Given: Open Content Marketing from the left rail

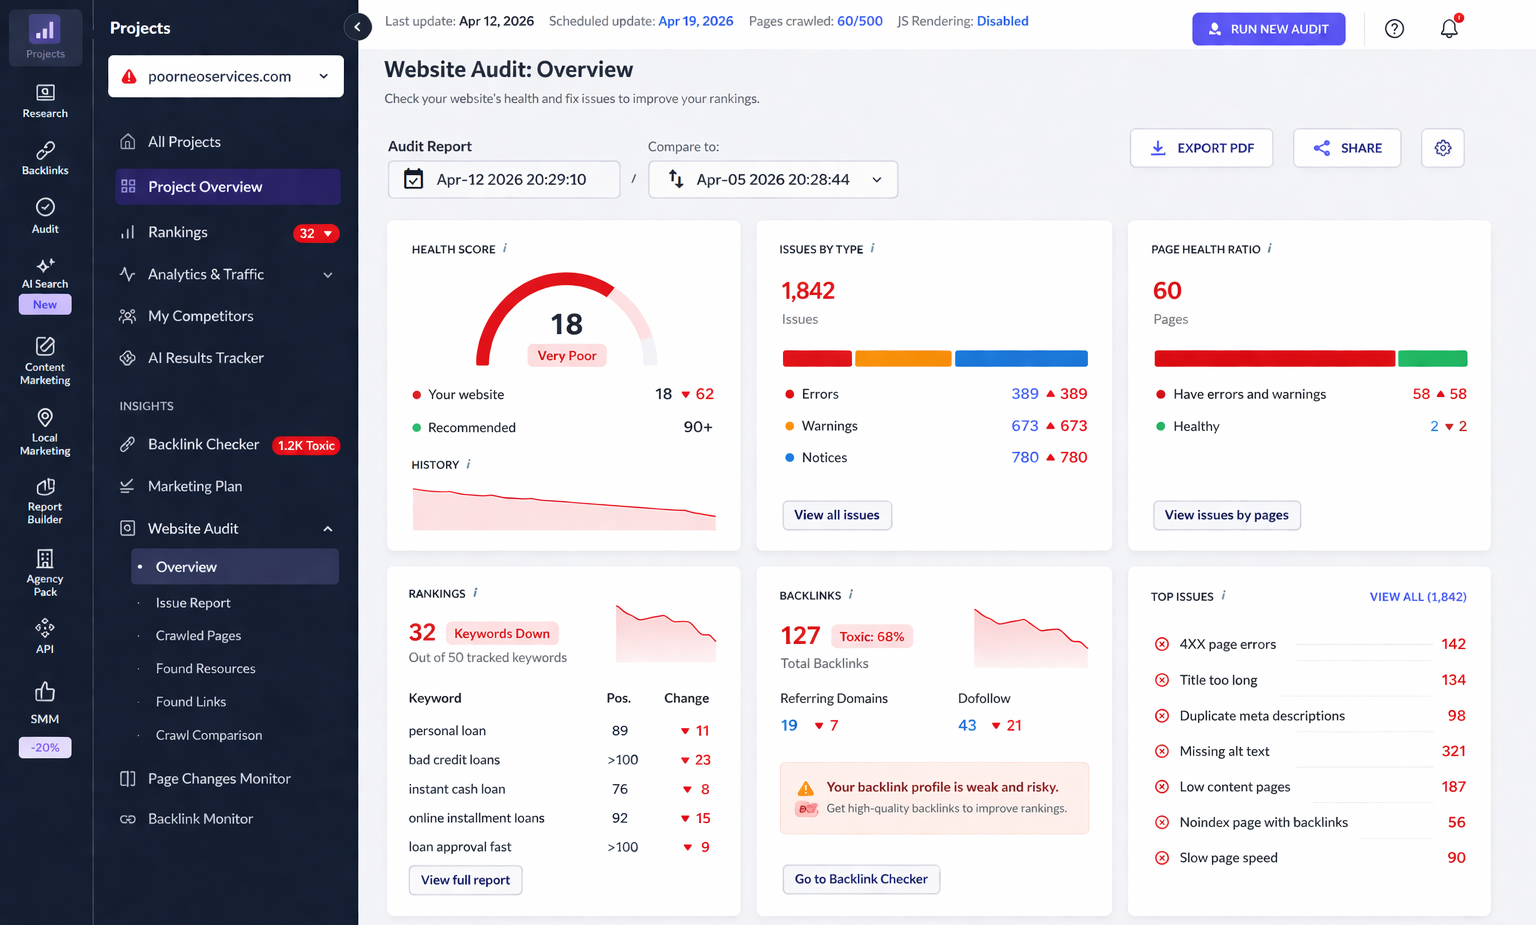Looking at the screenshot, I should 44,360.
